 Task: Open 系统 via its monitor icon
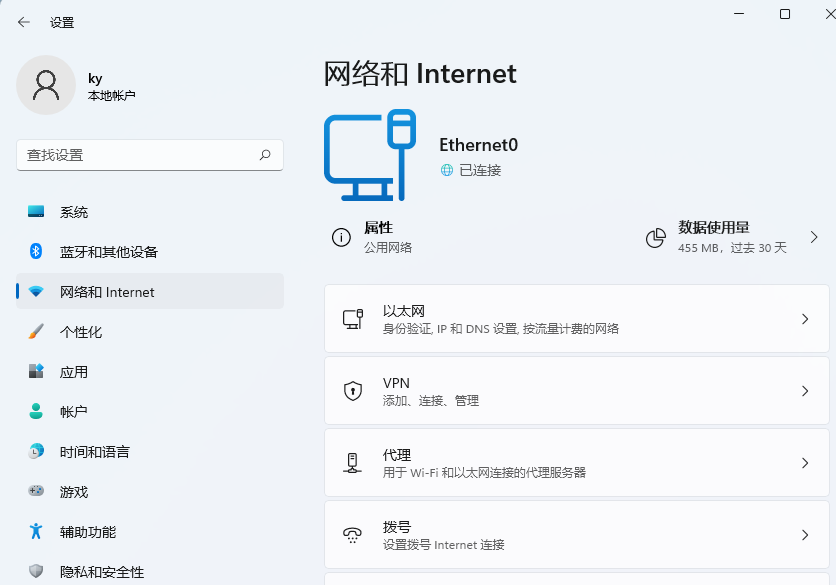[37, 212]
